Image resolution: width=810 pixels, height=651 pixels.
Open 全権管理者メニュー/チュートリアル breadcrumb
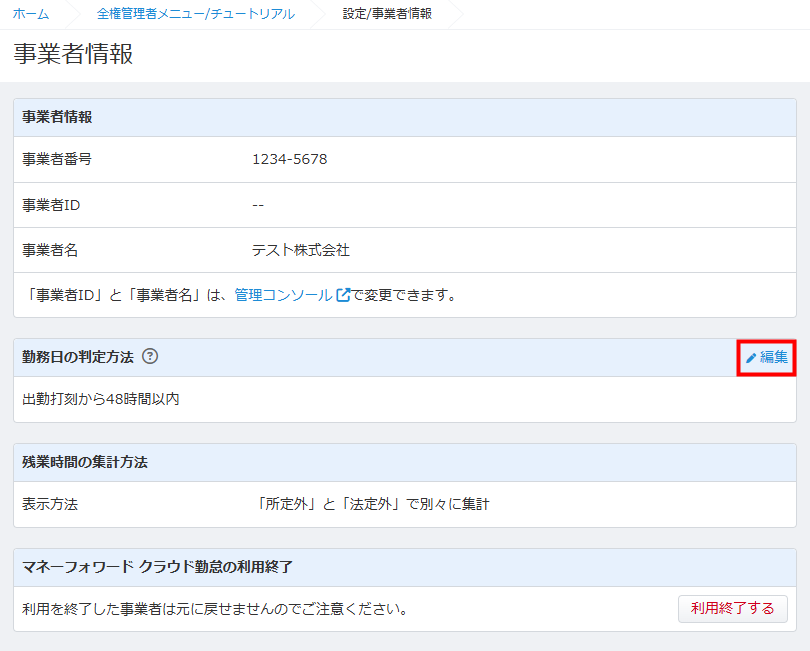click(x=195, y=14)
